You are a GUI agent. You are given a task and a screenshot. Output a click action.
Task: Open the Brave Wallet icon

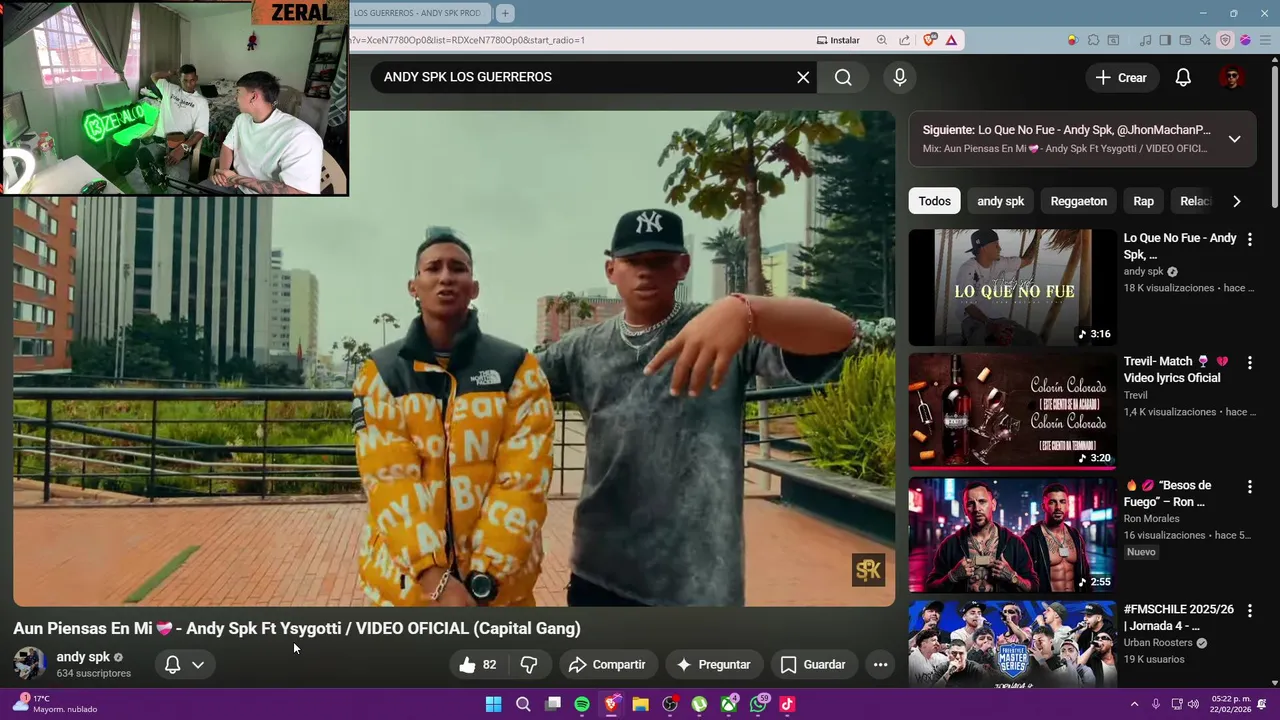pyautogui.click(x=1185, y=40)
